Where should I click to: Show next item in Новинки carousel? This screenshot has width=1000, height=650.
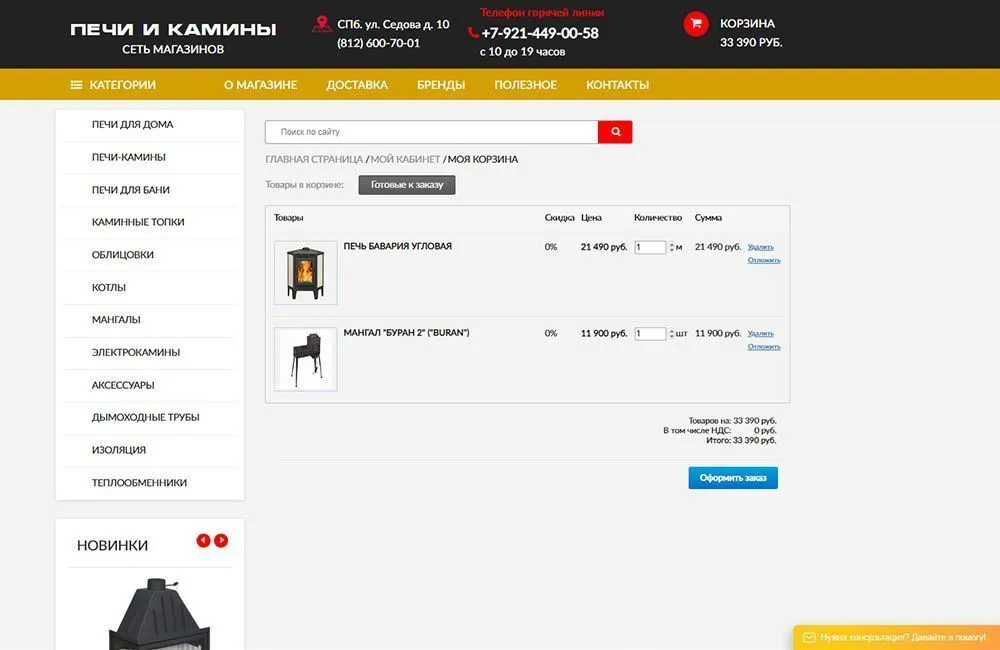click(221, 541)
